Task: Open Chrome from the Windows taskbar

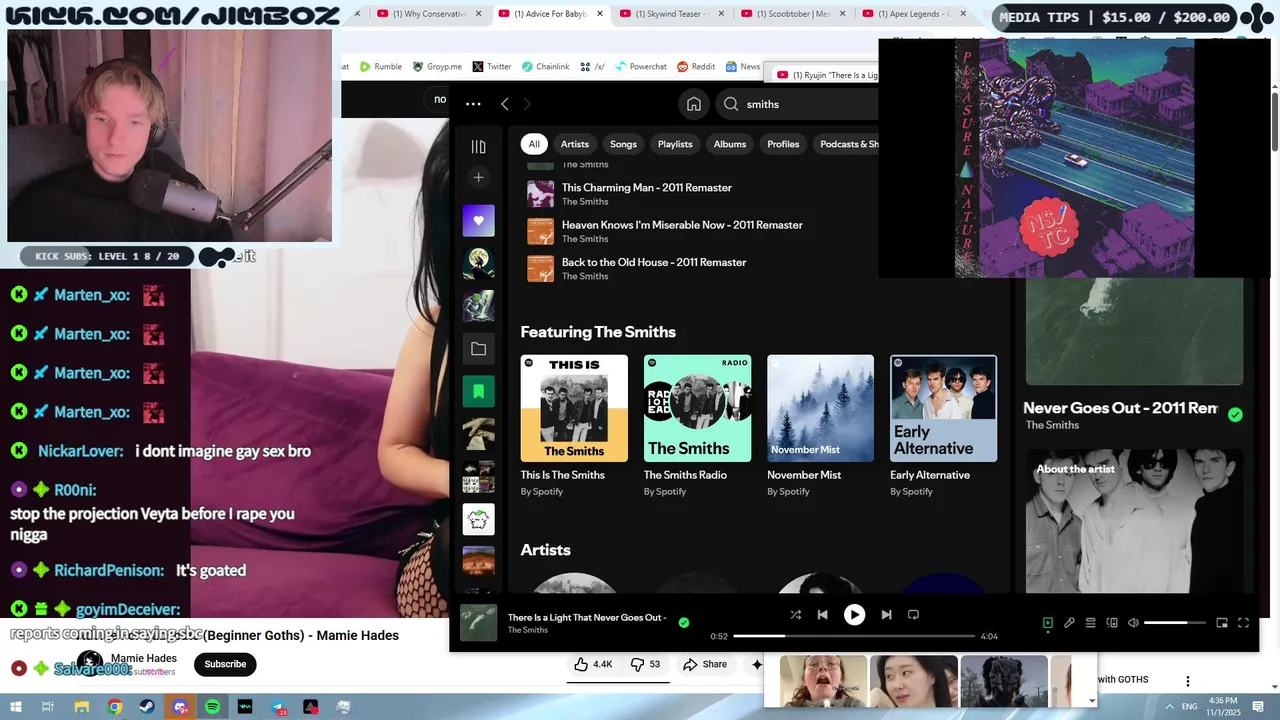Action: [x=115, y=707]
